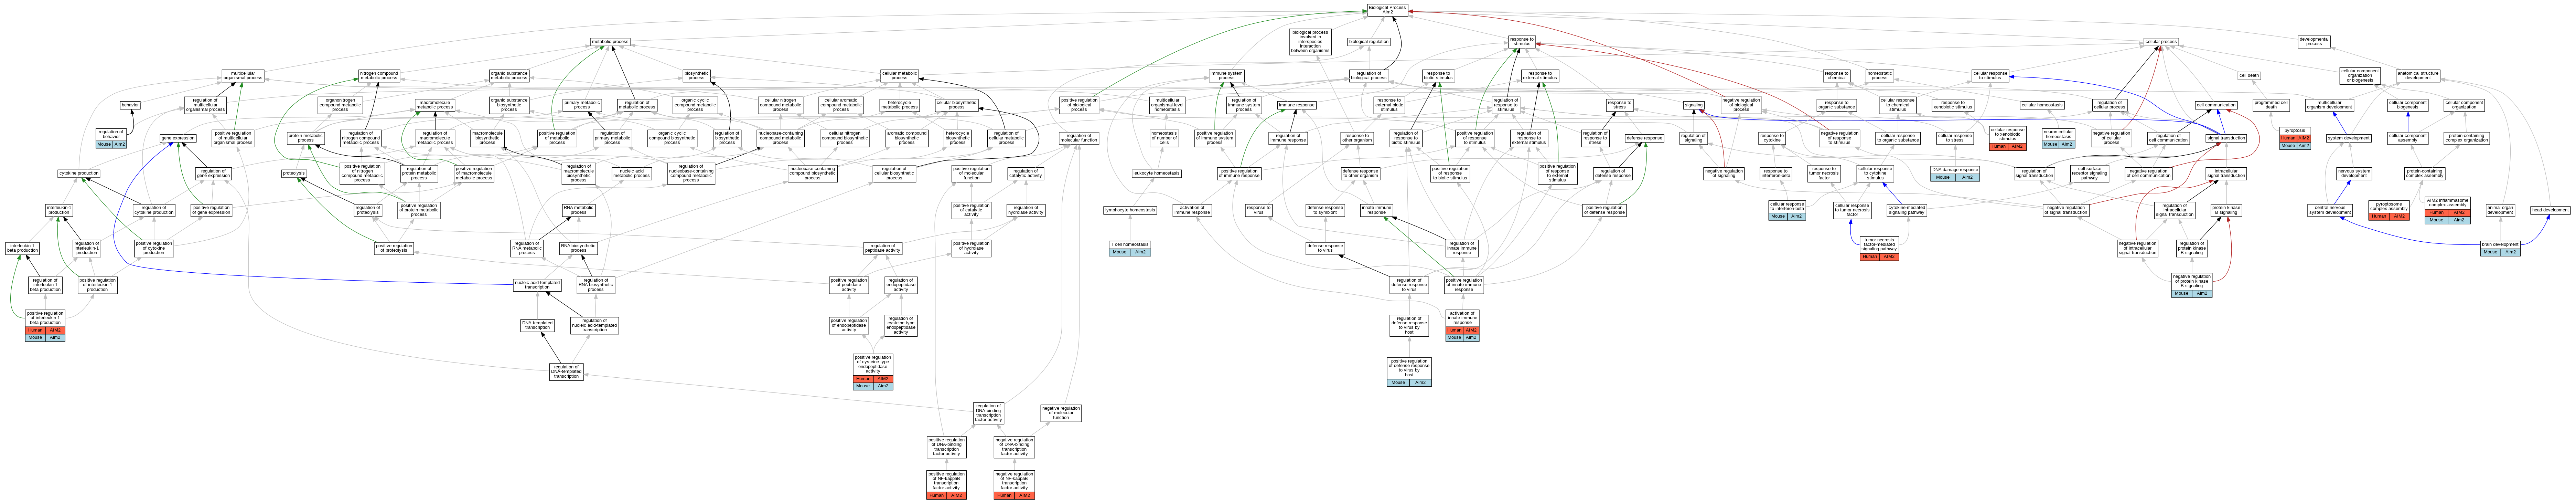Viewport: 2576px width, 503px height.
Task: Select the 'multicellular organismal process' node
Action: coord(243,76)
